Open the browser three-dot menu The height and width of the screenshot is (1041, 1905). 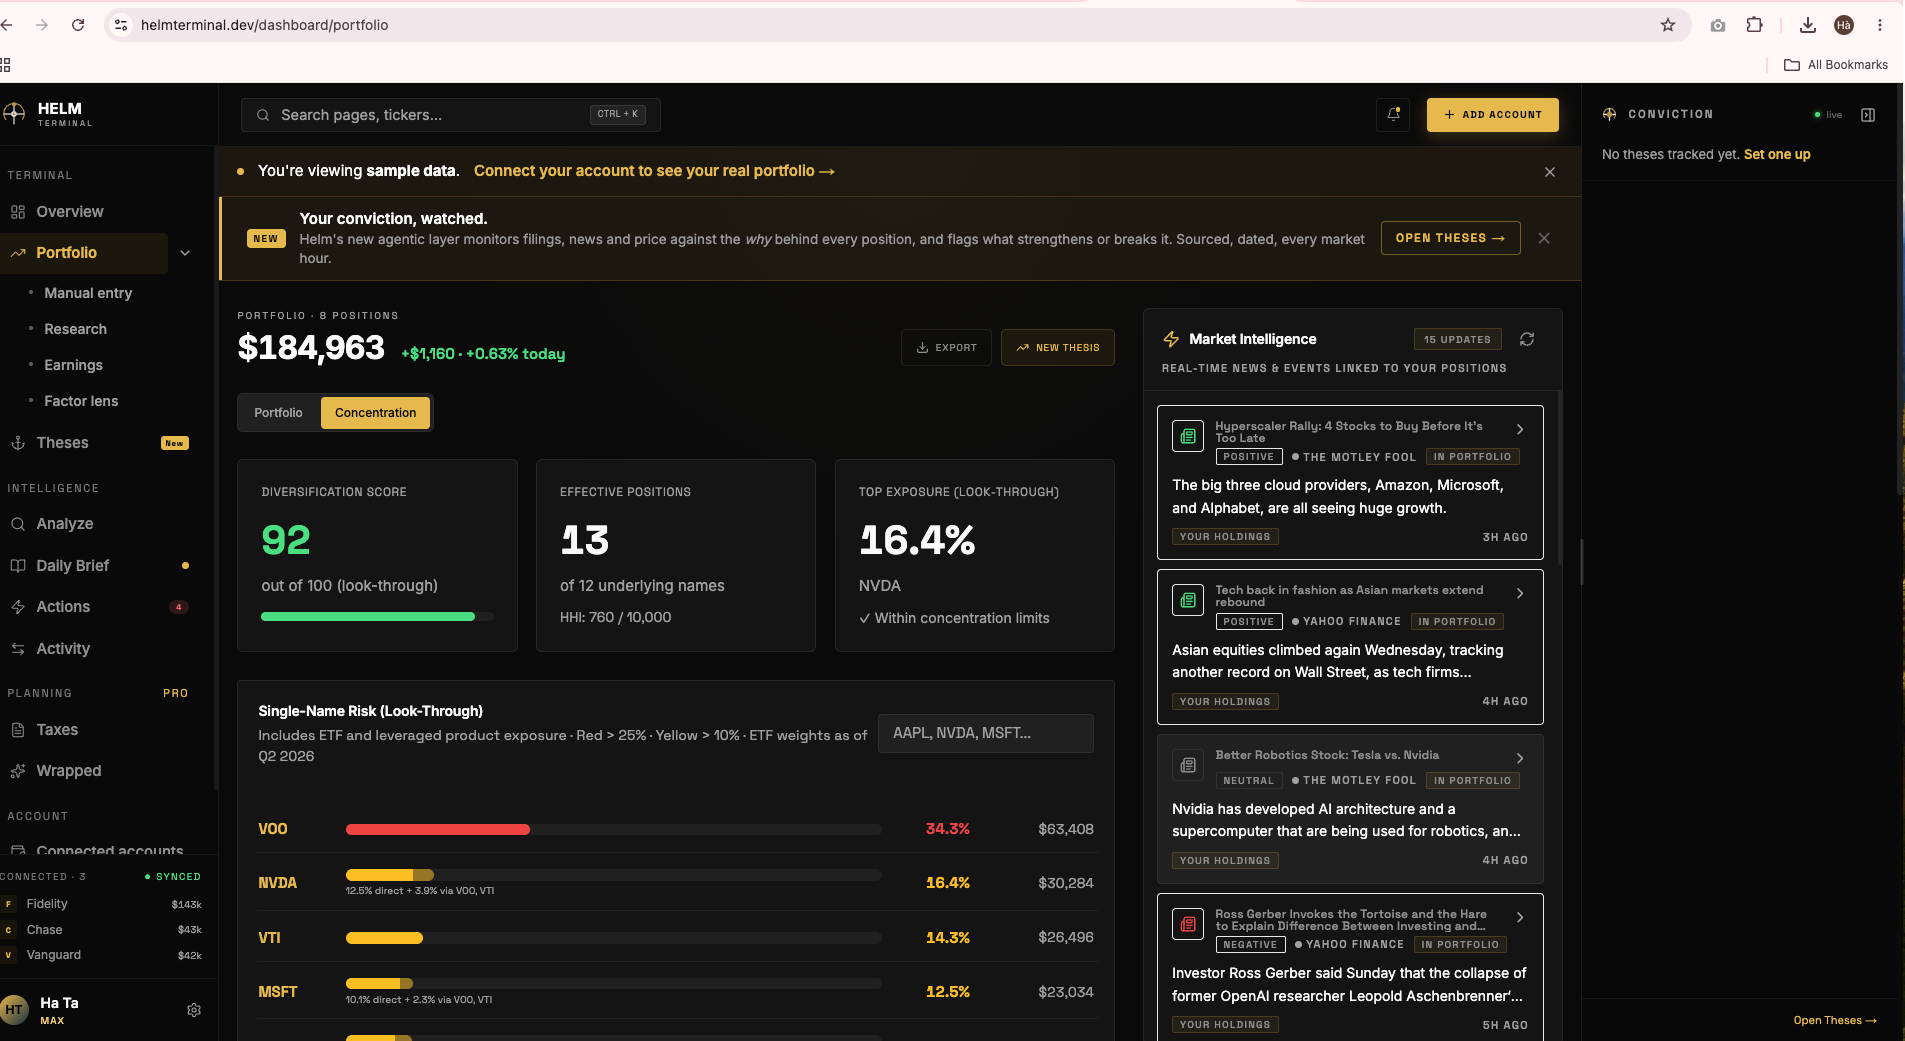[x=1880, y=25]
